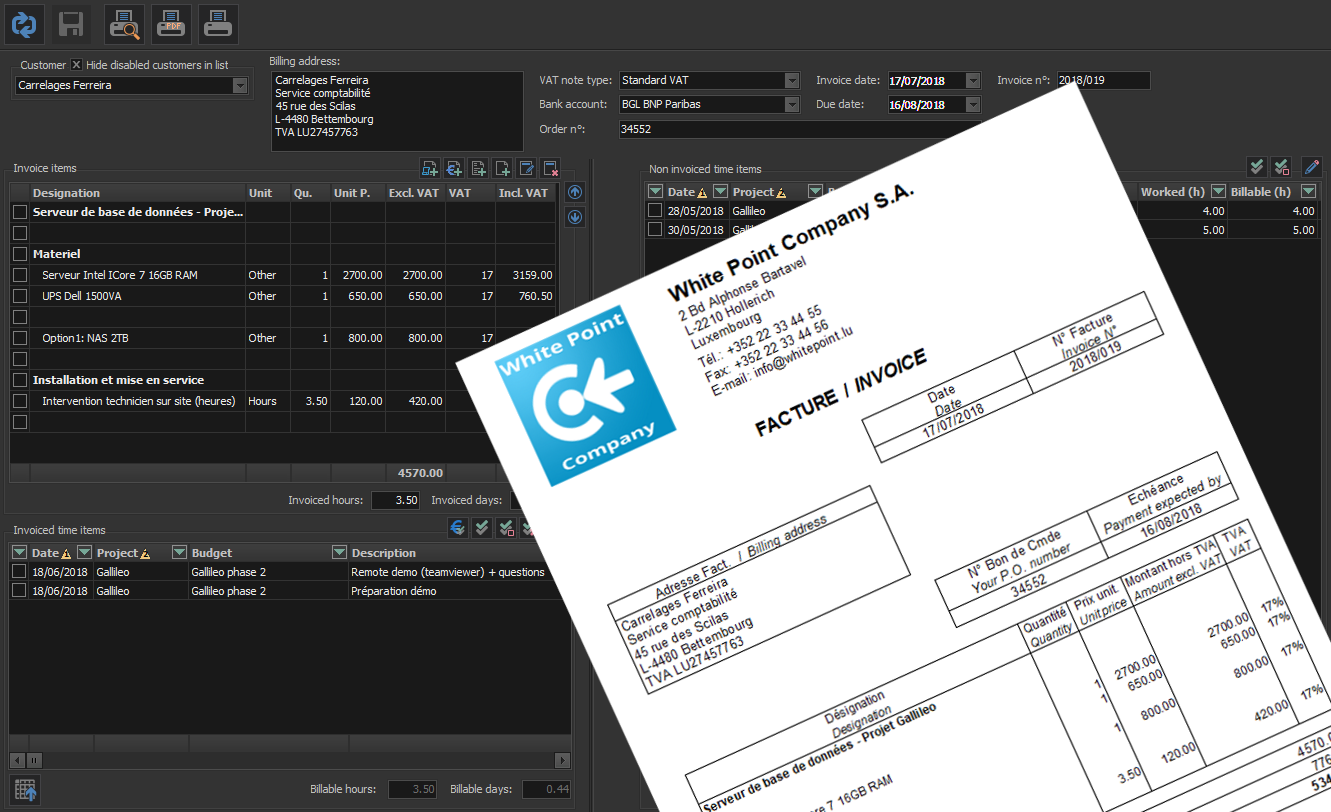Screen dimensions: 1331x812
Task: Click the Invoiced hours field showing 3.50
Action: 394,500
